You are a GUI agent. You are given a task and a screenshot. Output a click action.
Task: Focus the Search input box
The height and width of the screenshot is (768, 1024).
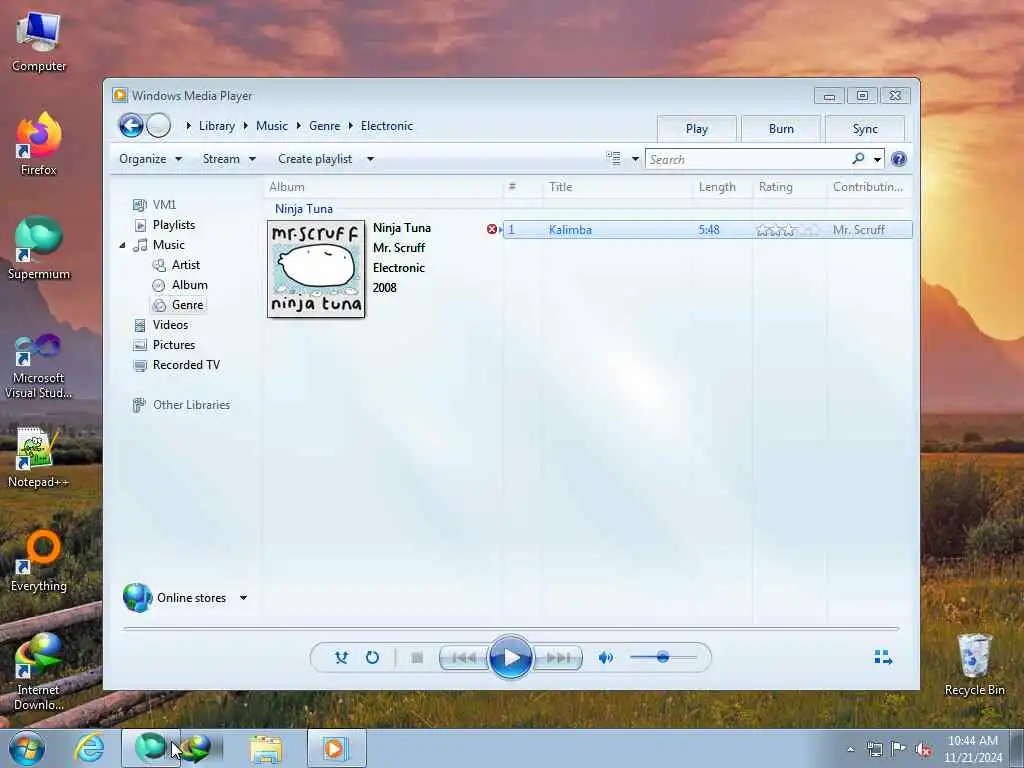pyautogui.click(x=748, y=159)
